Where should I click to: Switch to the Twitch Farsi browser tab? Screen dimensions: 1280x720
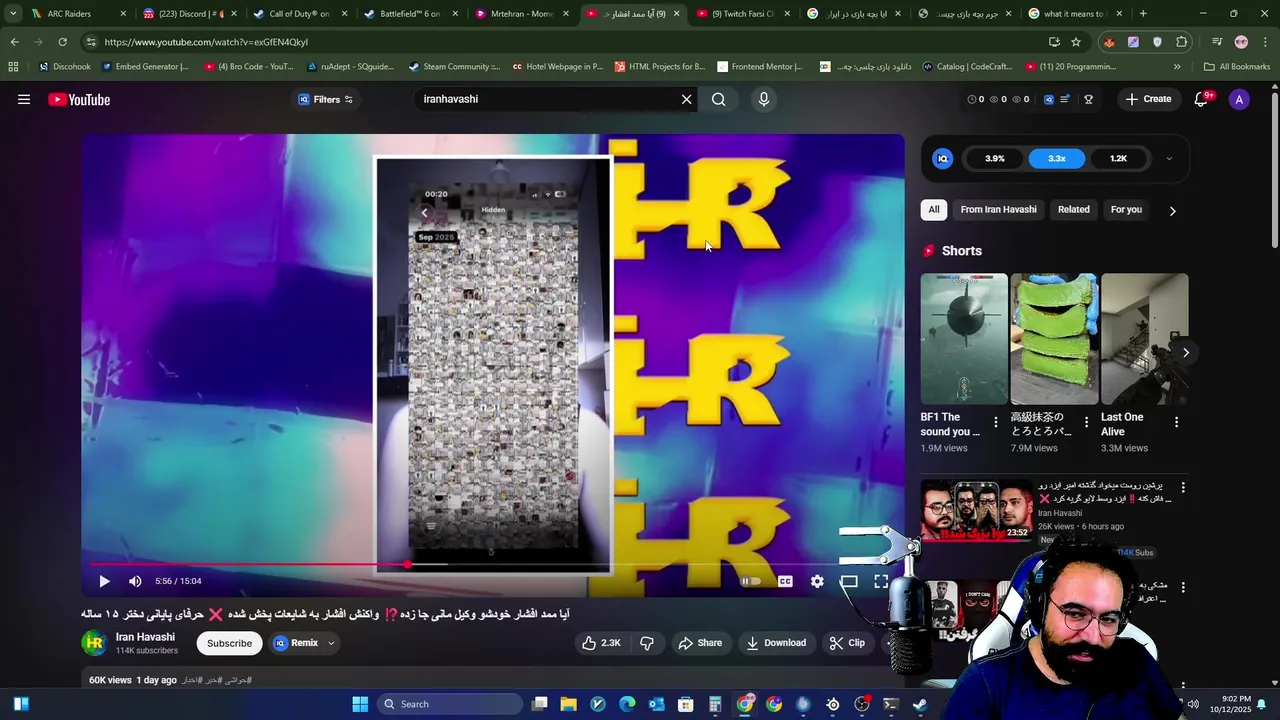click(x=742, y=14)
